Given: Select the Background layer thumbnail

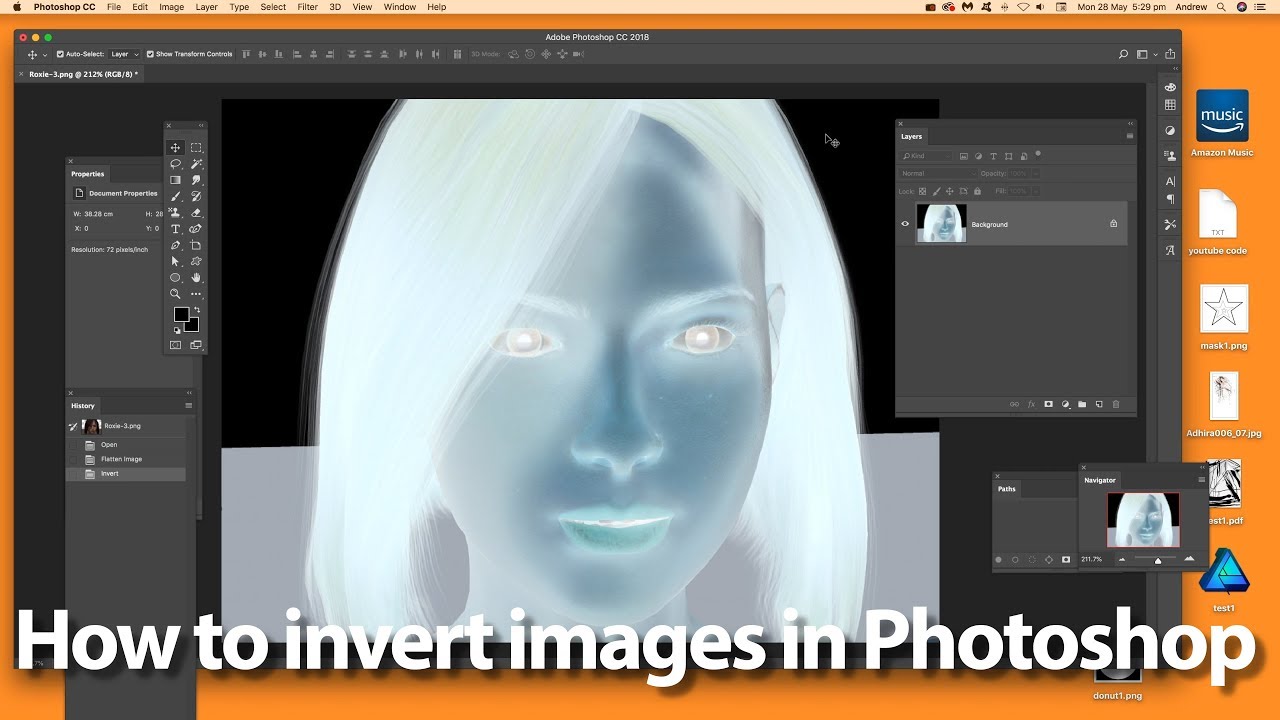Looking at the screenshot, I should coord(942,224).
